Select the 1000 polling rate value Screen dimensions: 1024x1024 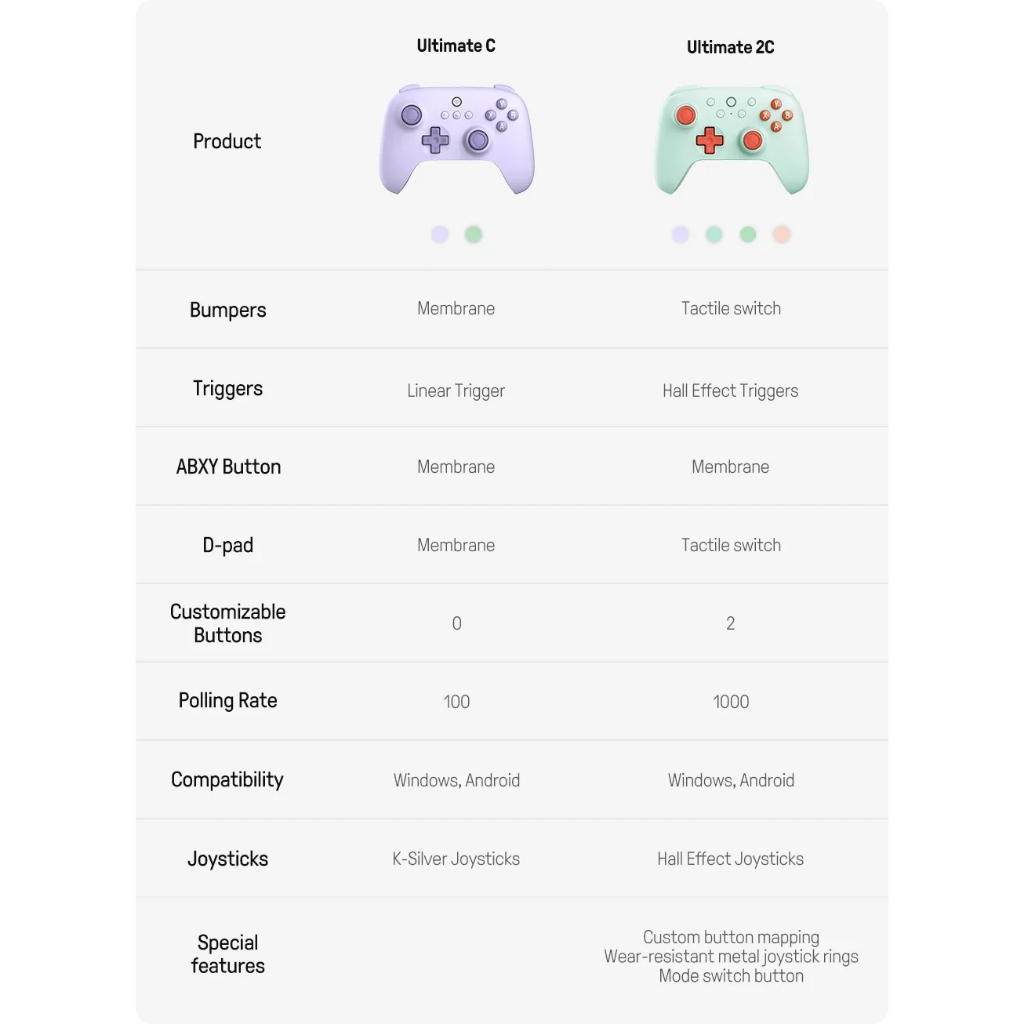[731, 701]
